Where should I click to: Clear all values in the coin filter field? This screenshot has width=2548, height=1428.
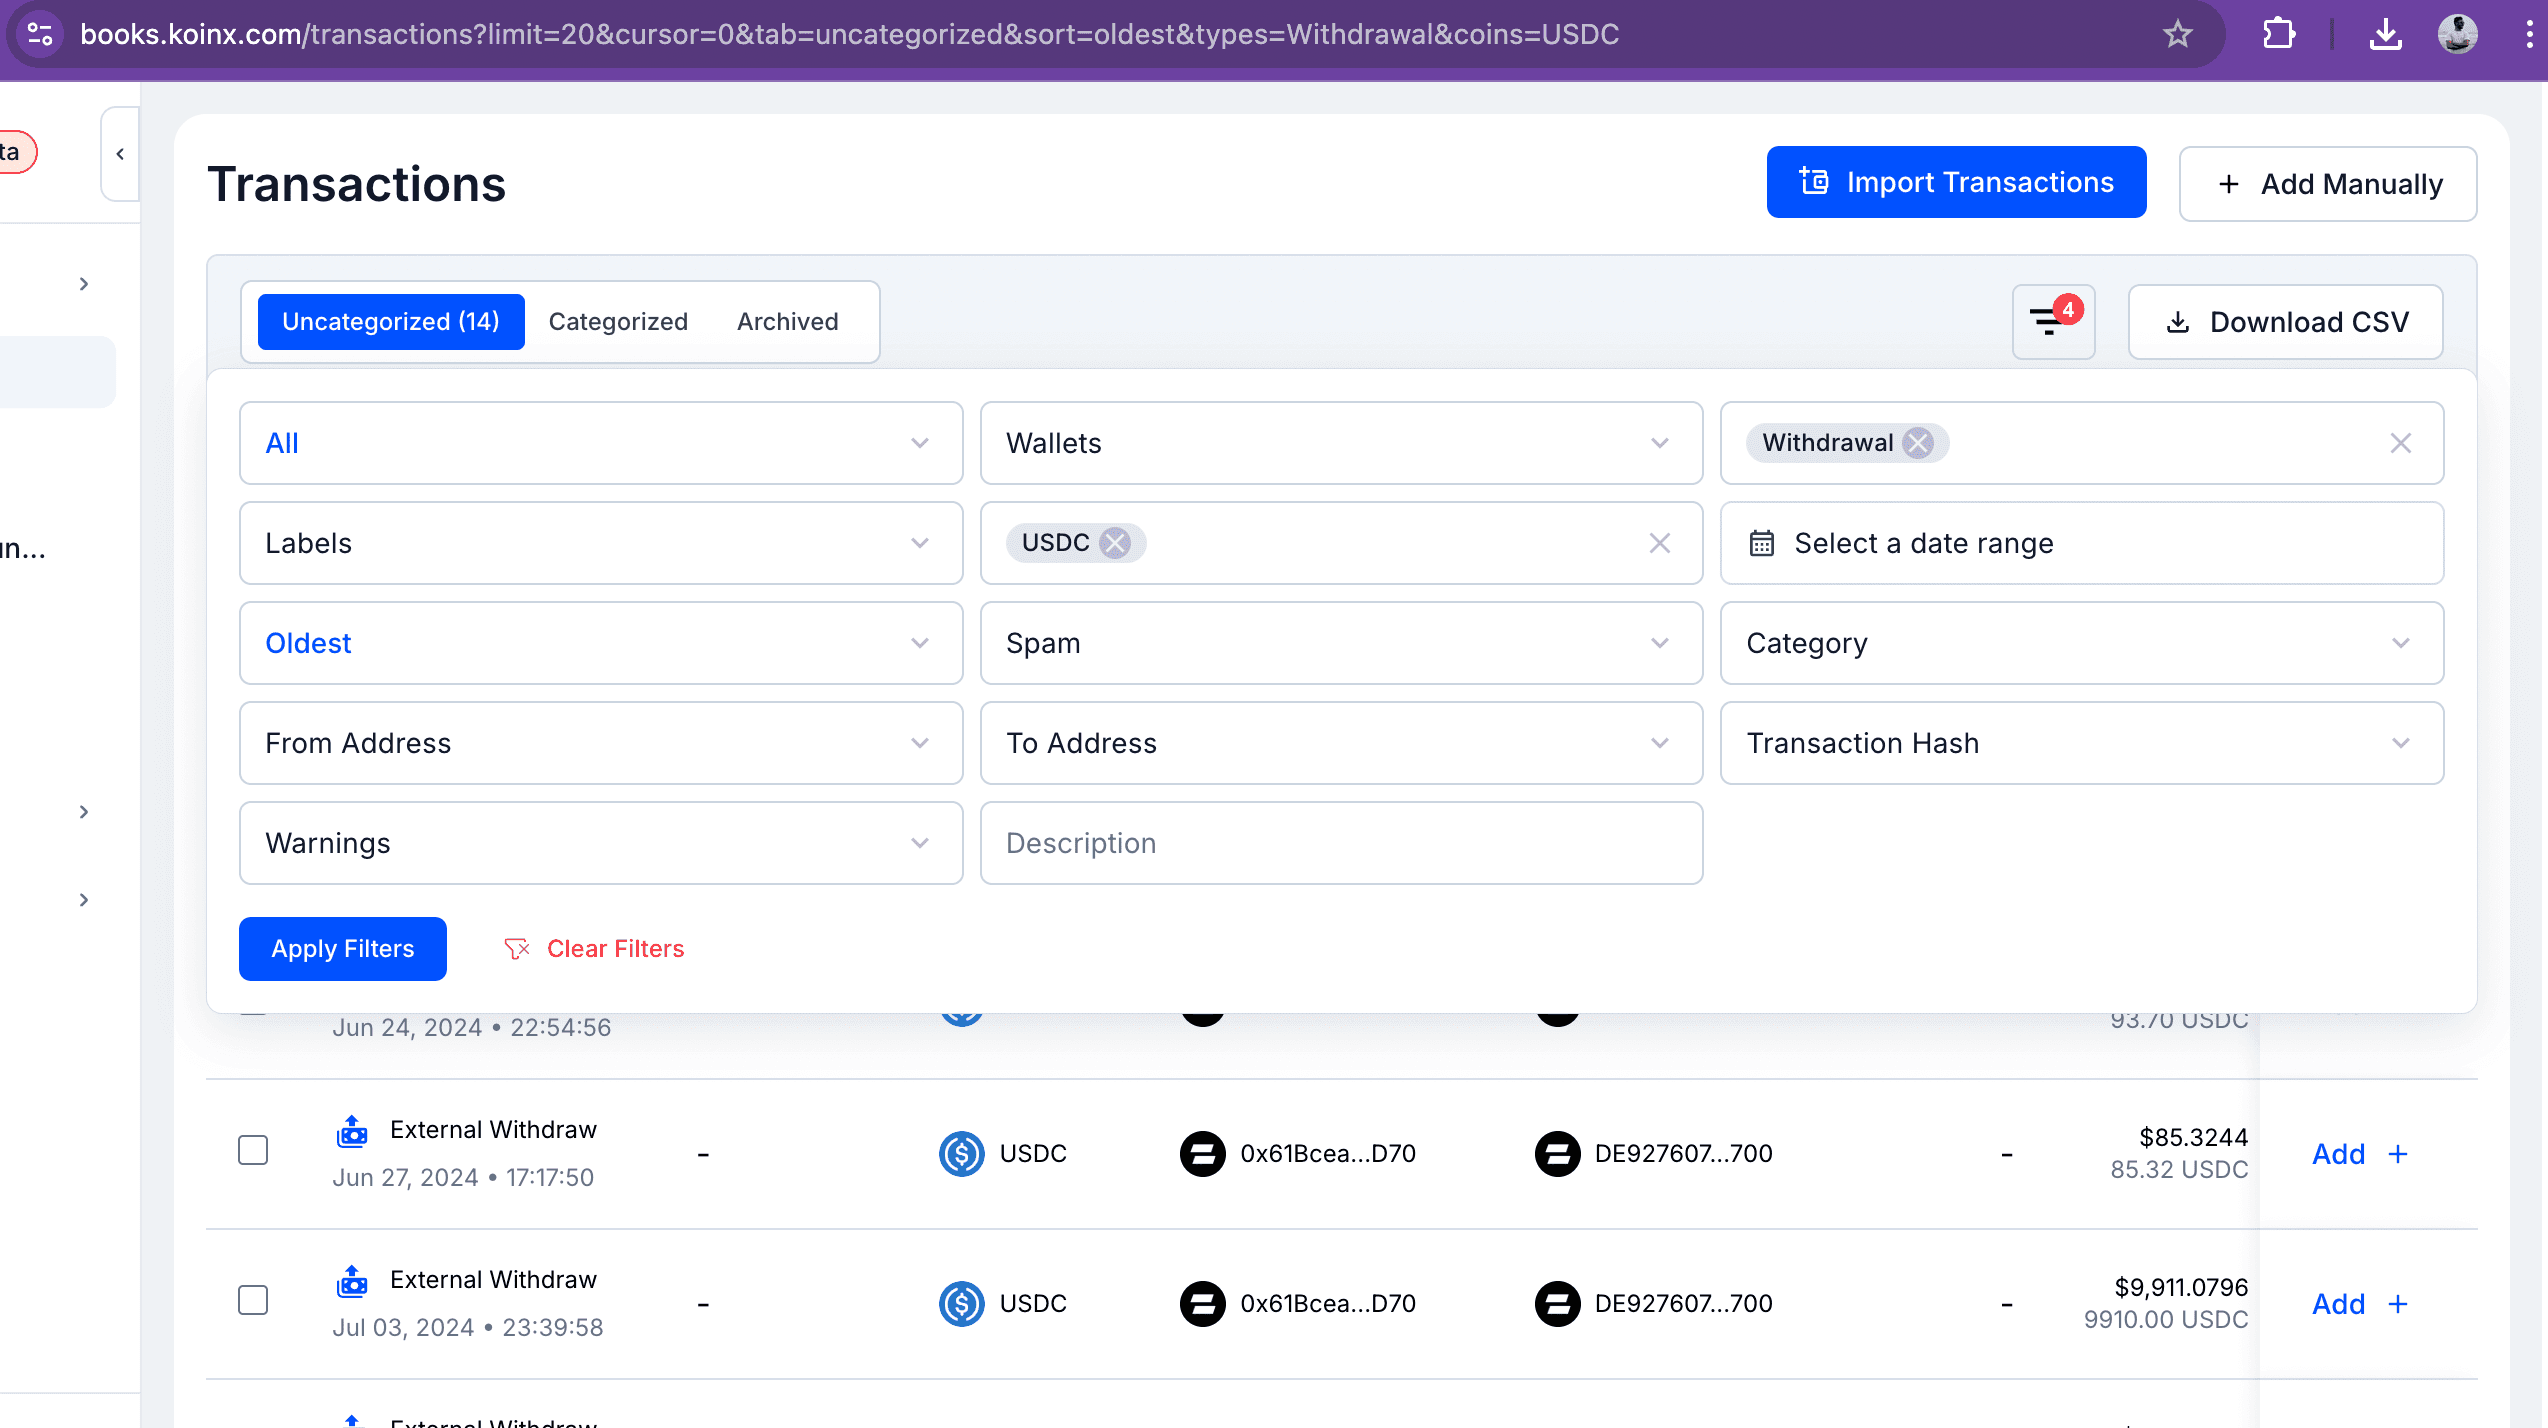coord(1659,543)
